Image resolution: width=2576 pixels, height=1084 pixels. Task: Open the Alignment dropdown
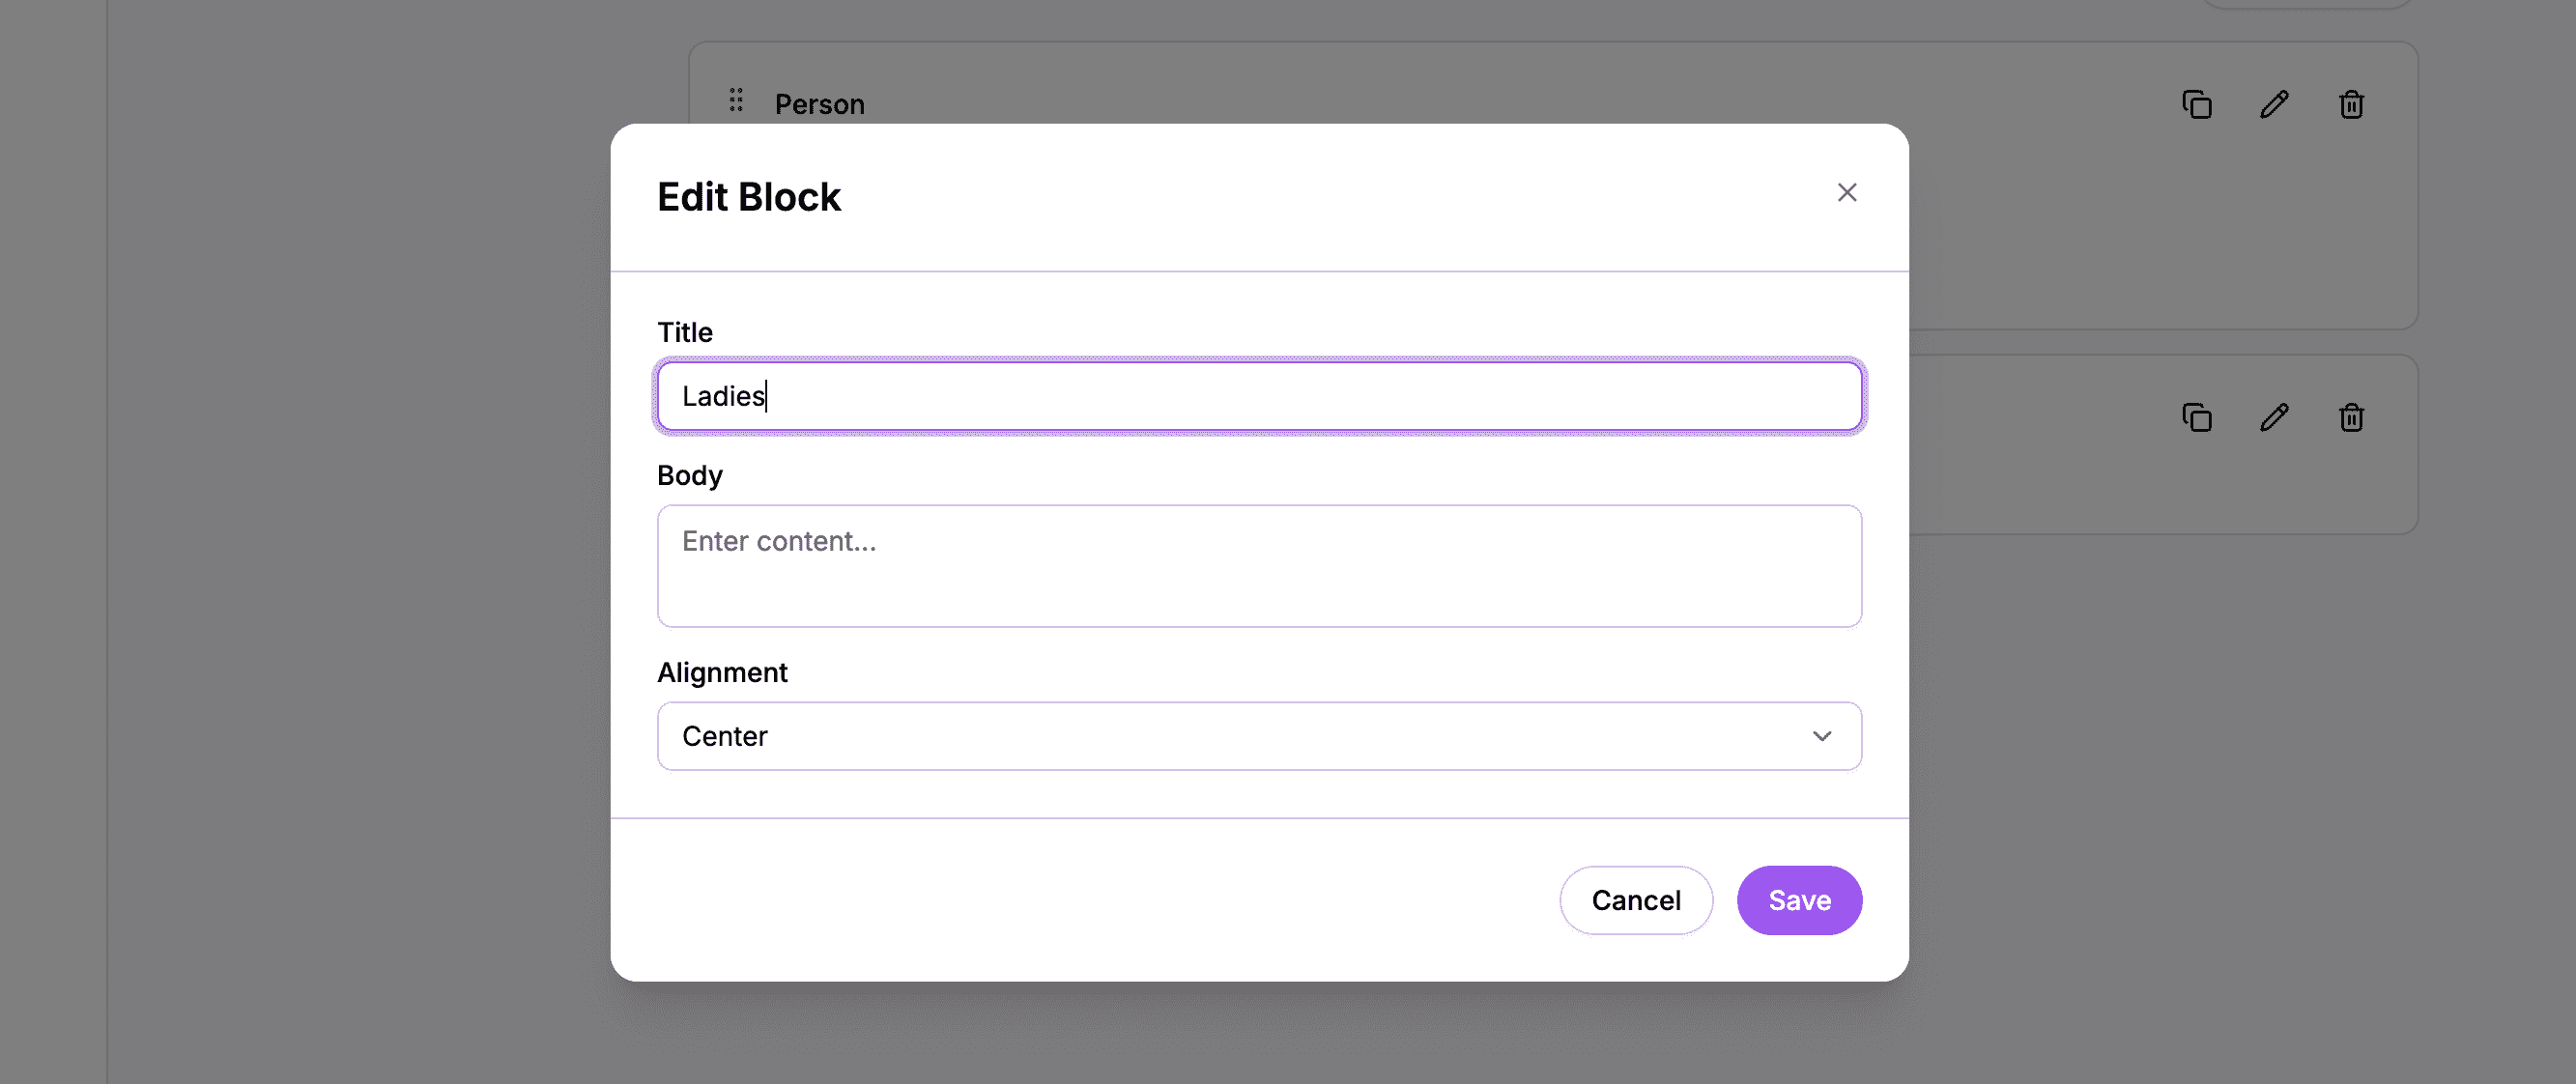[x=1259, y=736]
